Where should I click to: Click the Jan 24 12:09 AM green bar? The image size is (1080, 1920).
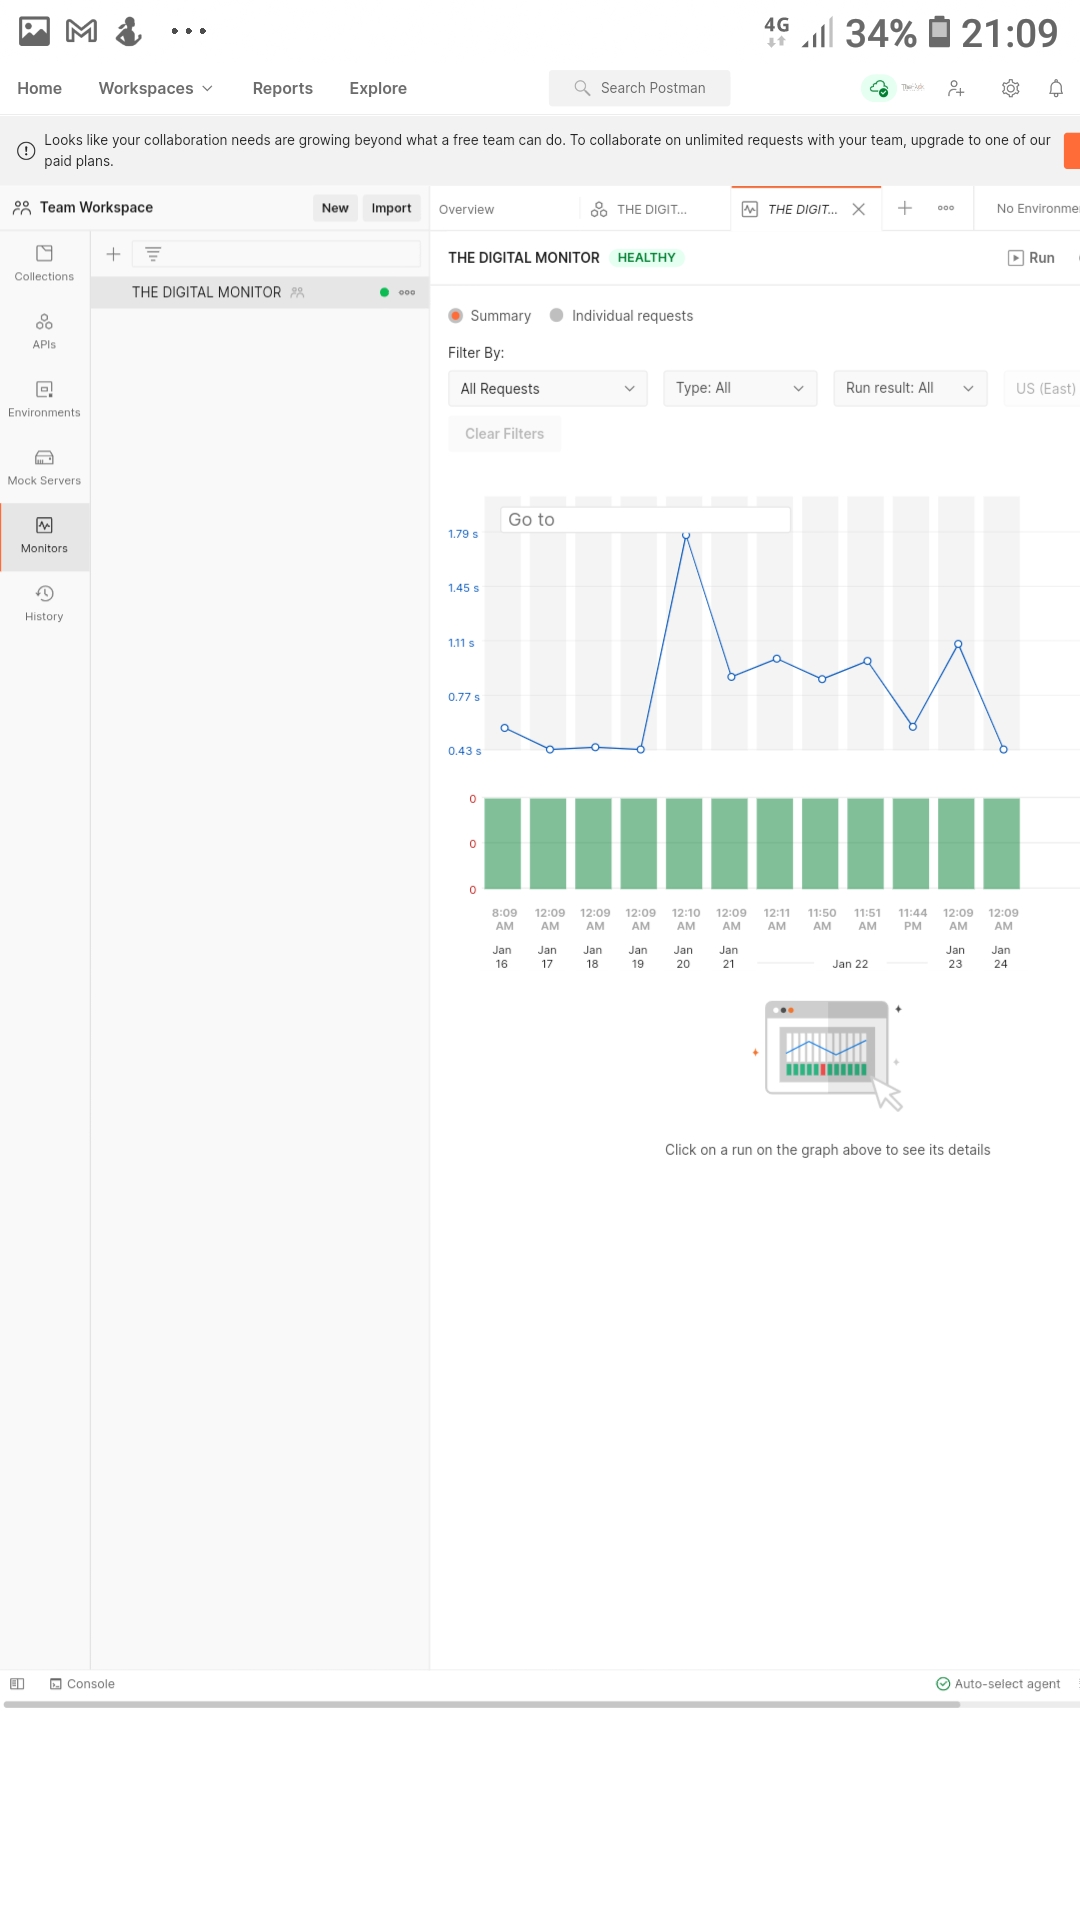pos(1002,843)
